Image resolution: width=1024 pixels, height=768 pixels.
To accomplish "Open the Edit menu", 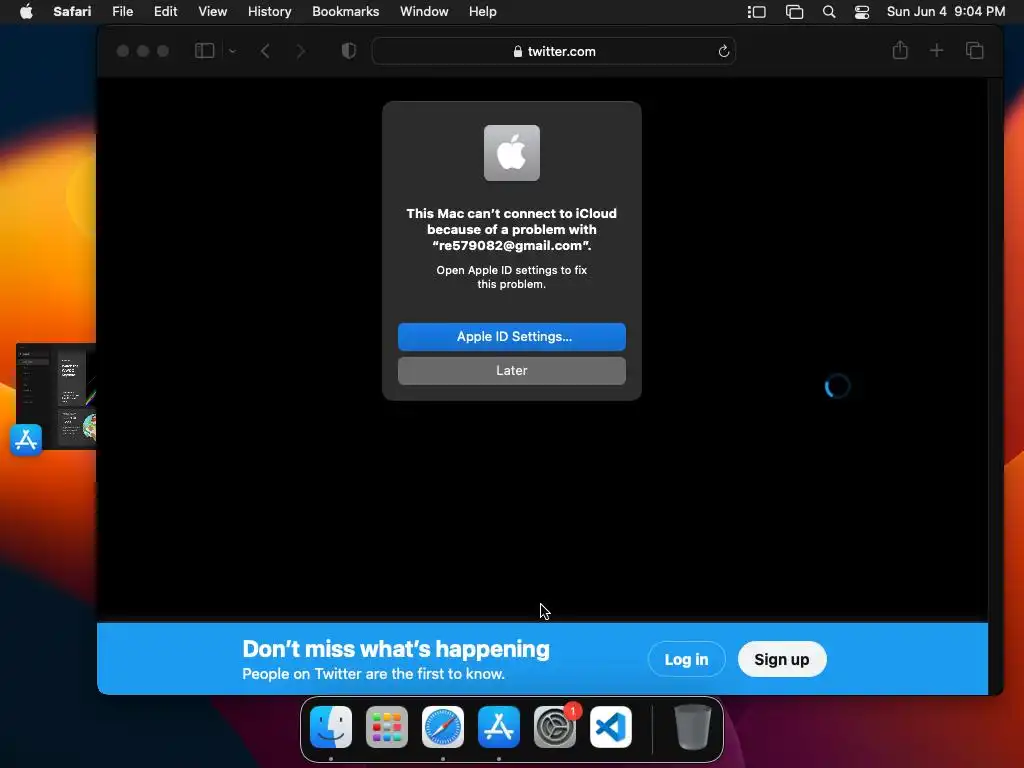I will [165, 12].
